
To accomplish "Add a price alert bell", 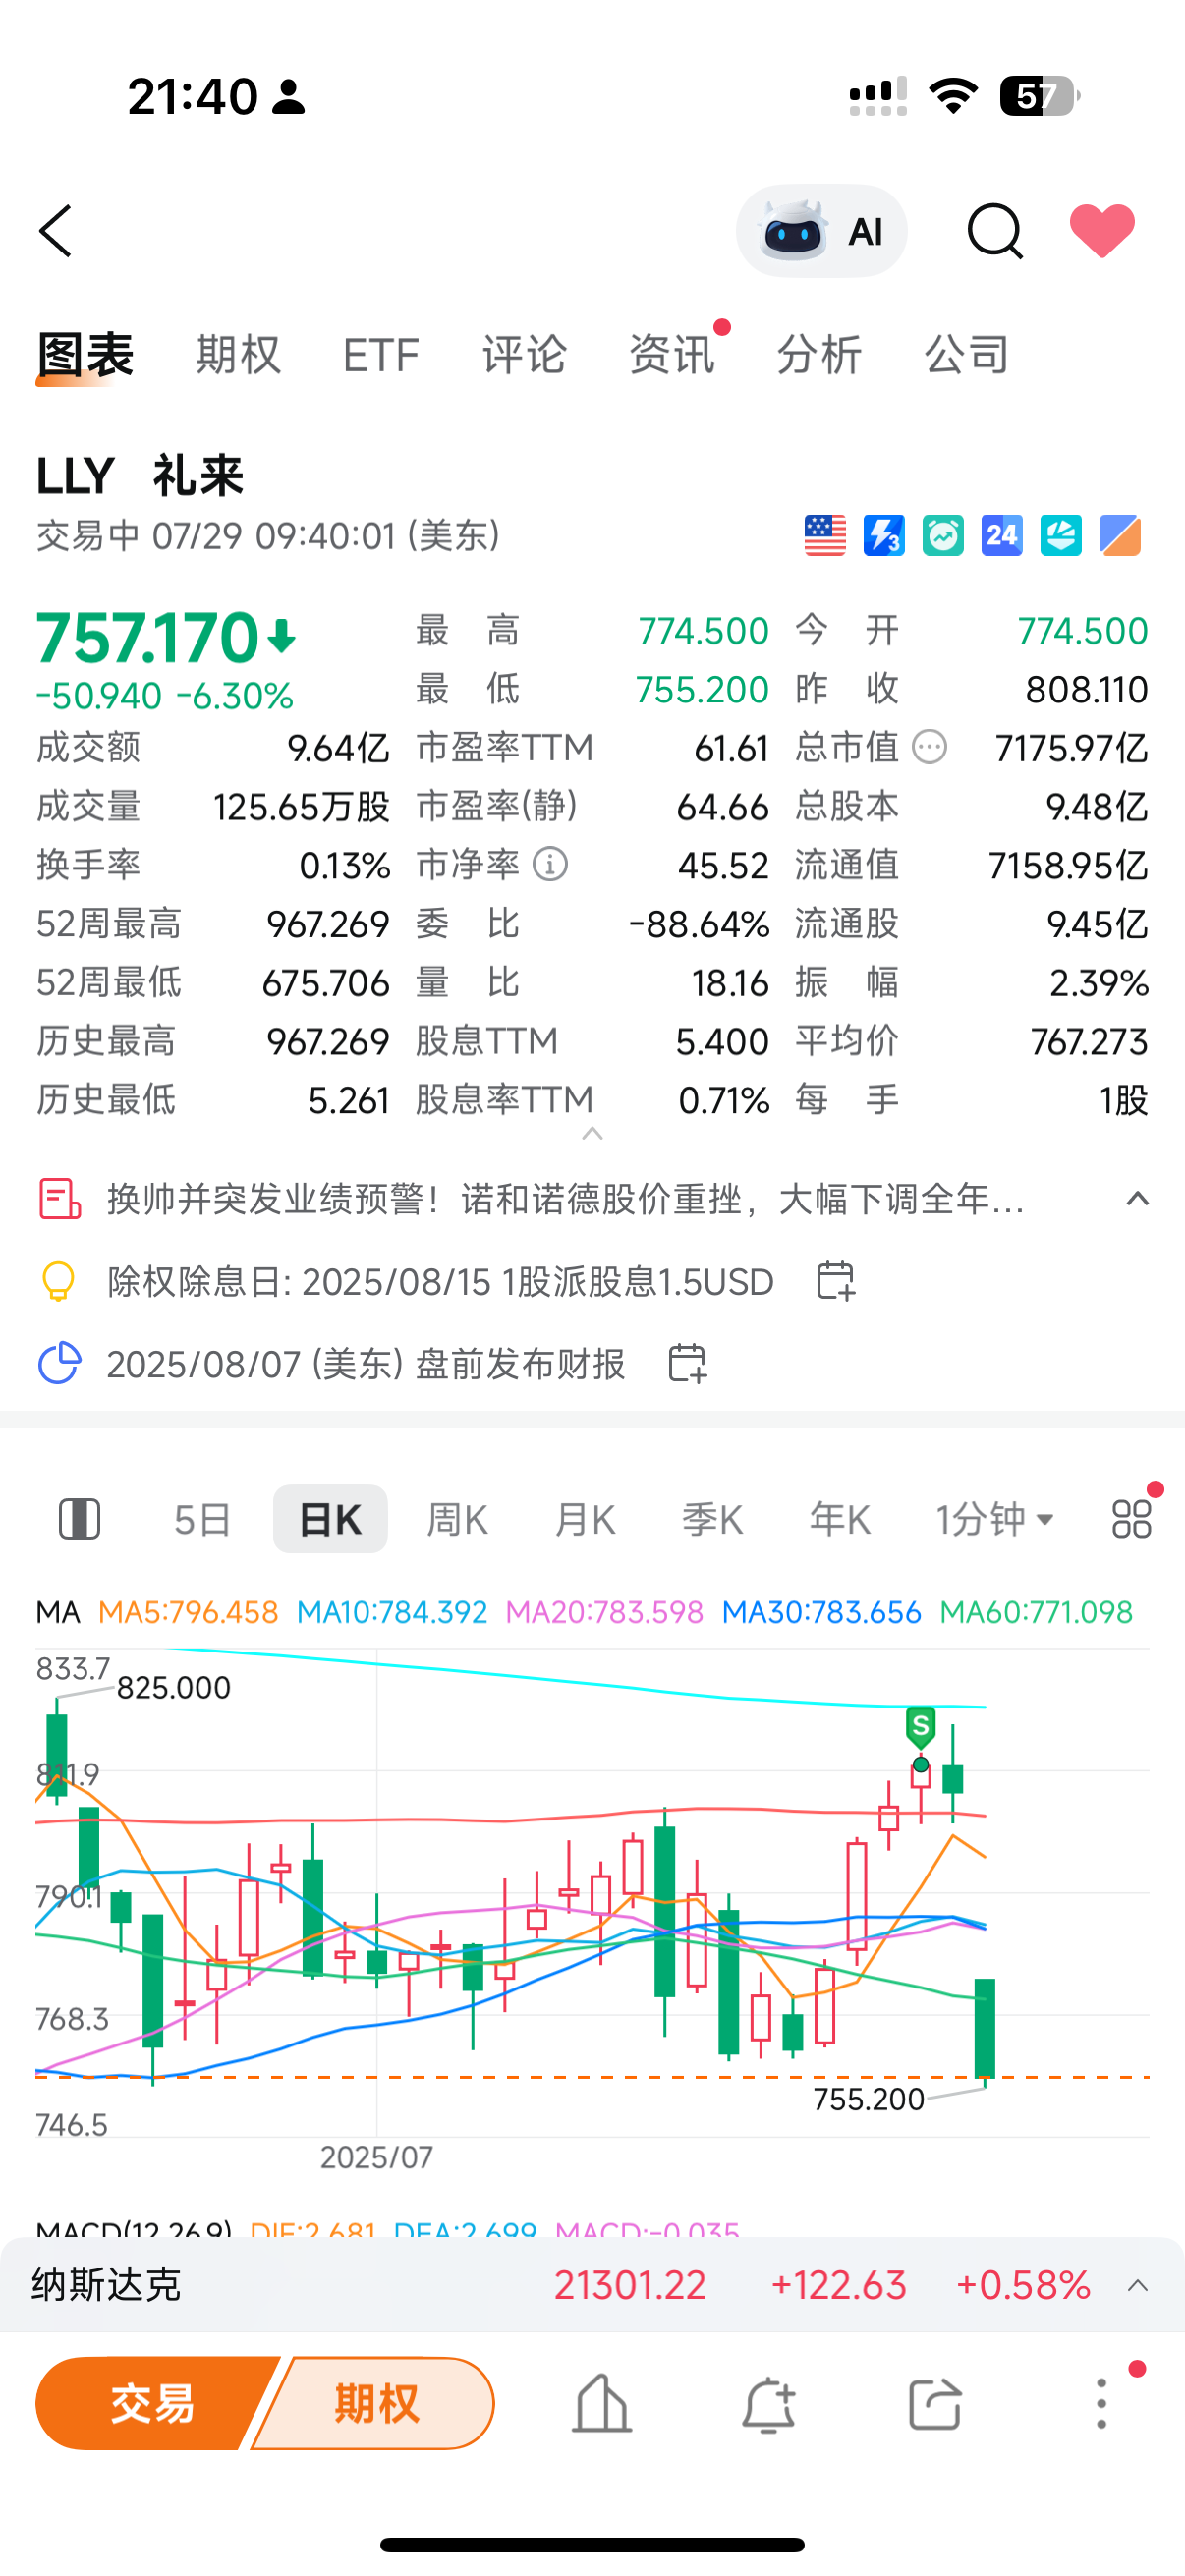I will click(x=768, y=2403).
